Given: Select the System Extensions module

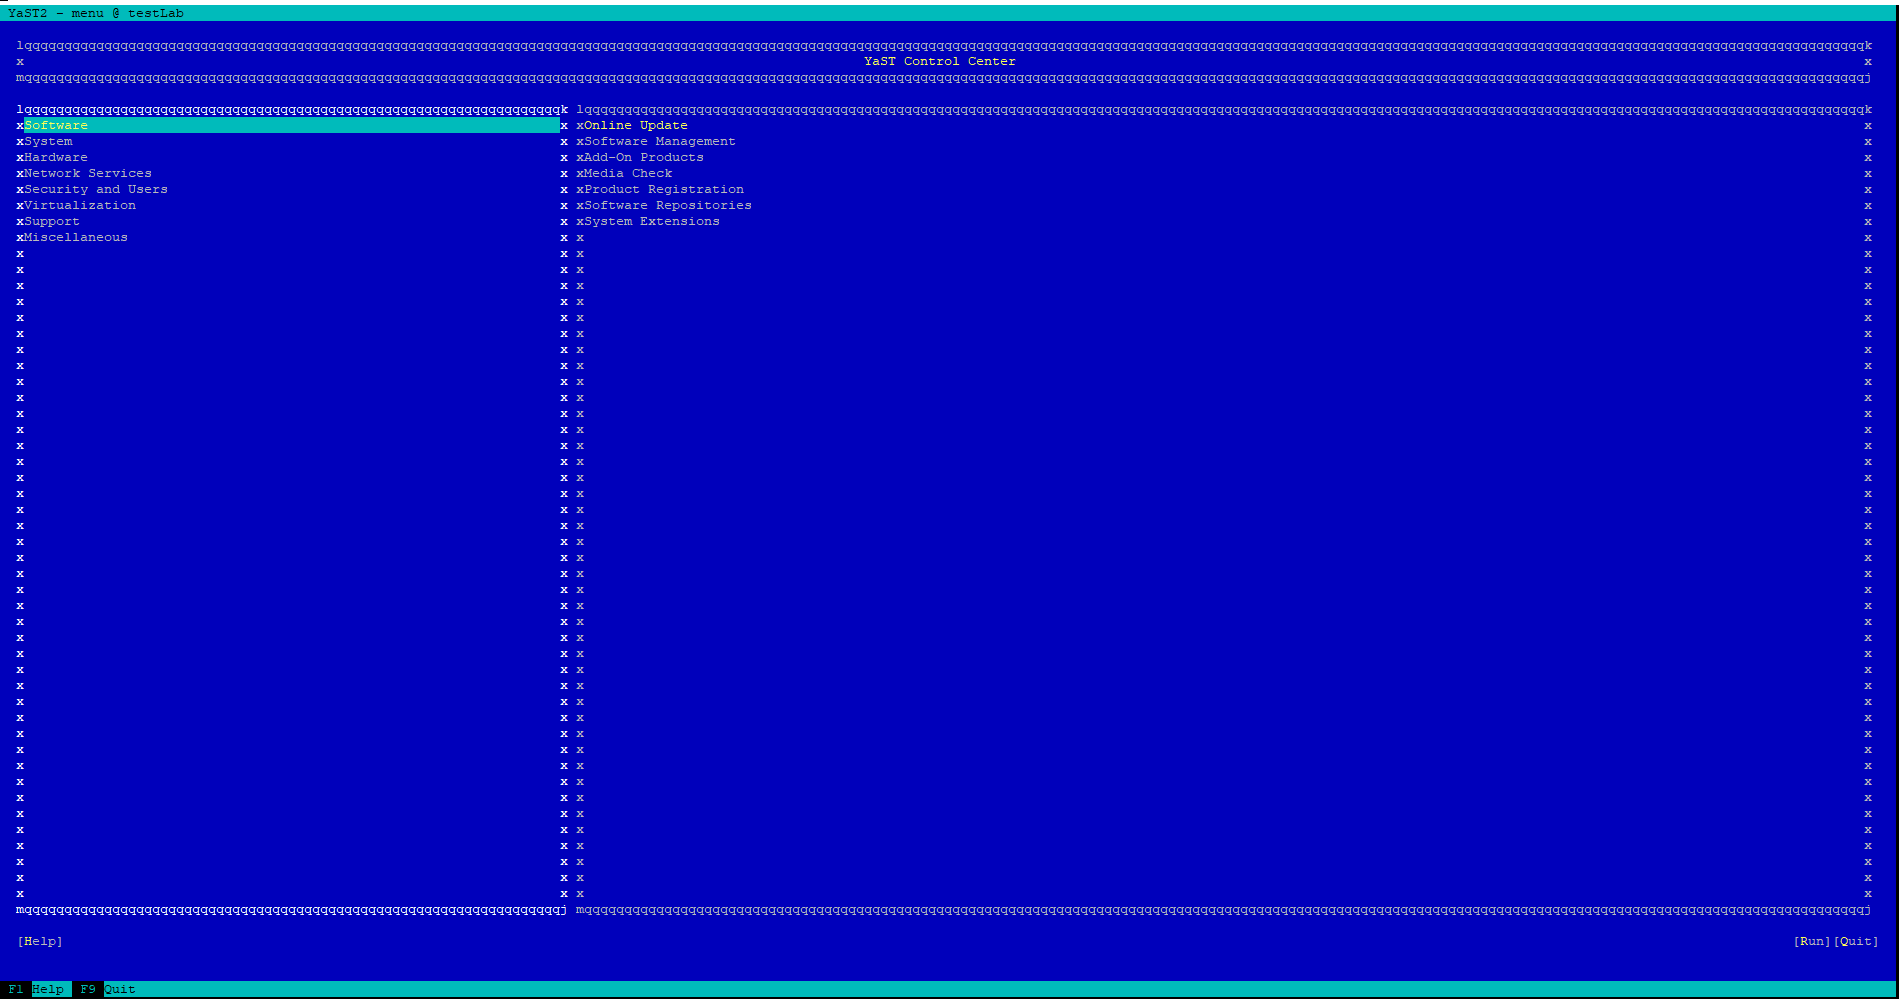Looking at the screenshot, I should pyautogui.click(x=652, y=222).
